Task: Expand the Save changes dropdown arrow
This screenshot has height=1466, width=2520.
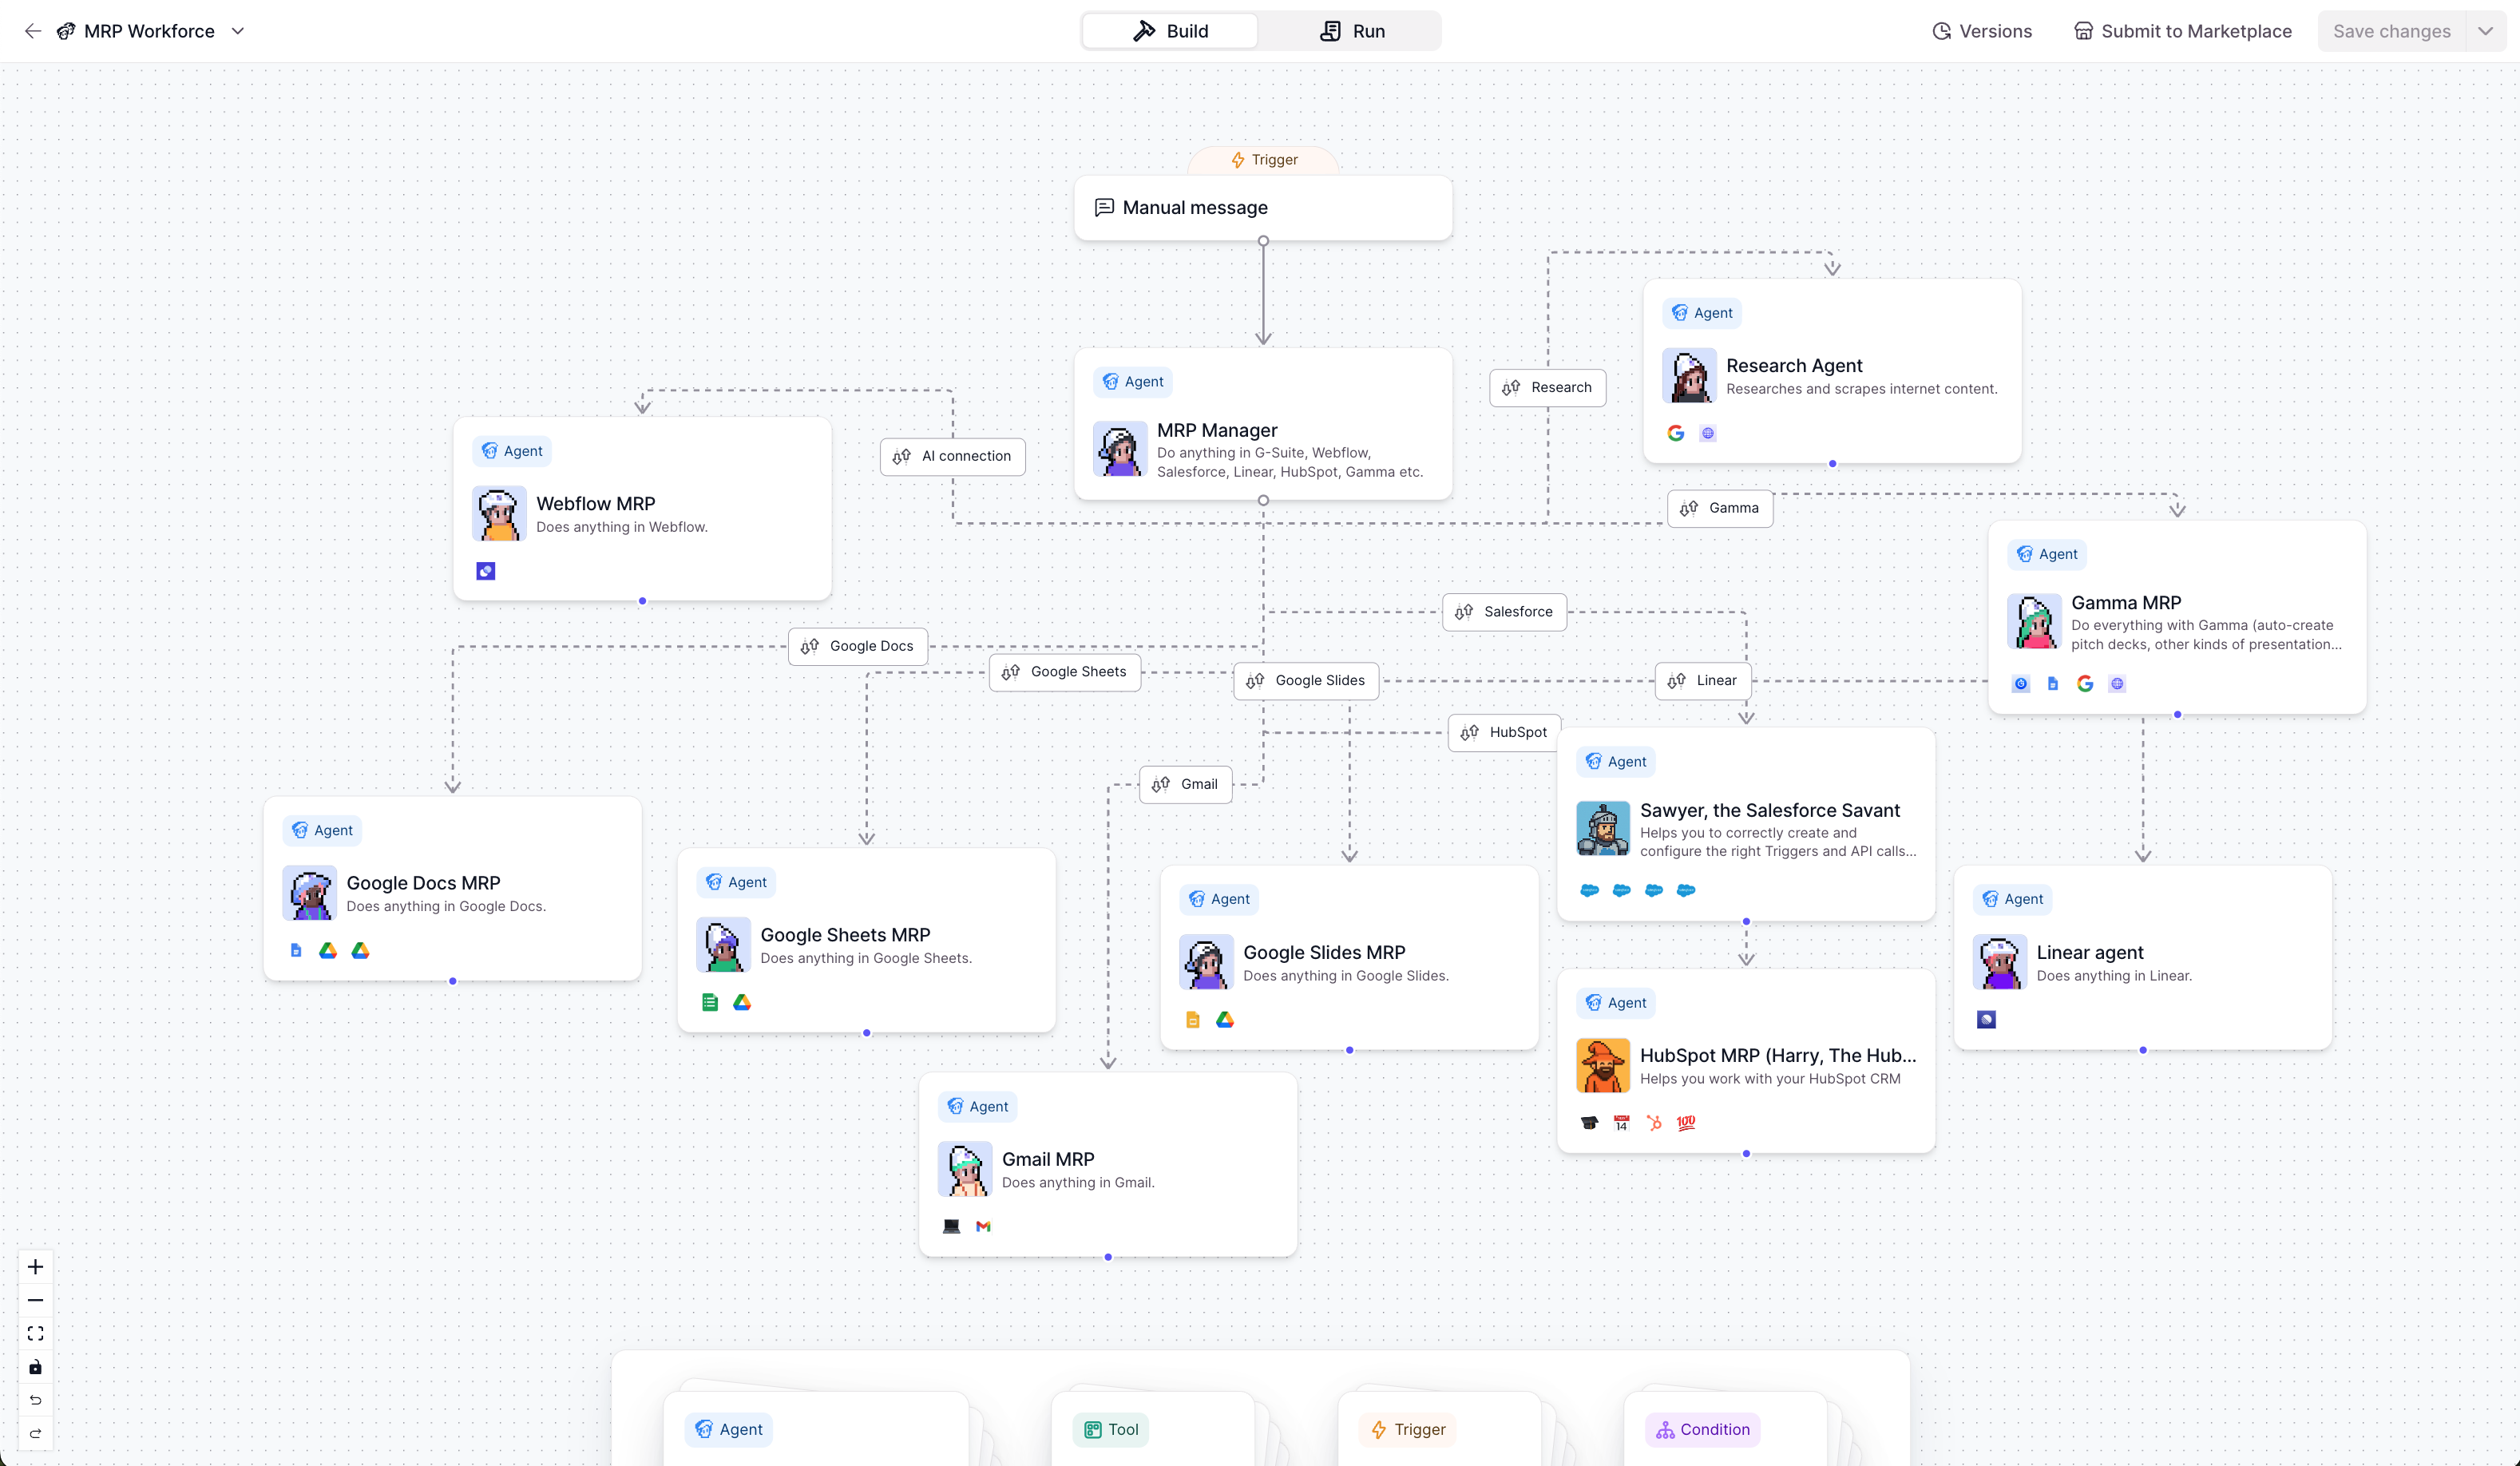Action: click(x=2485, y=31)
